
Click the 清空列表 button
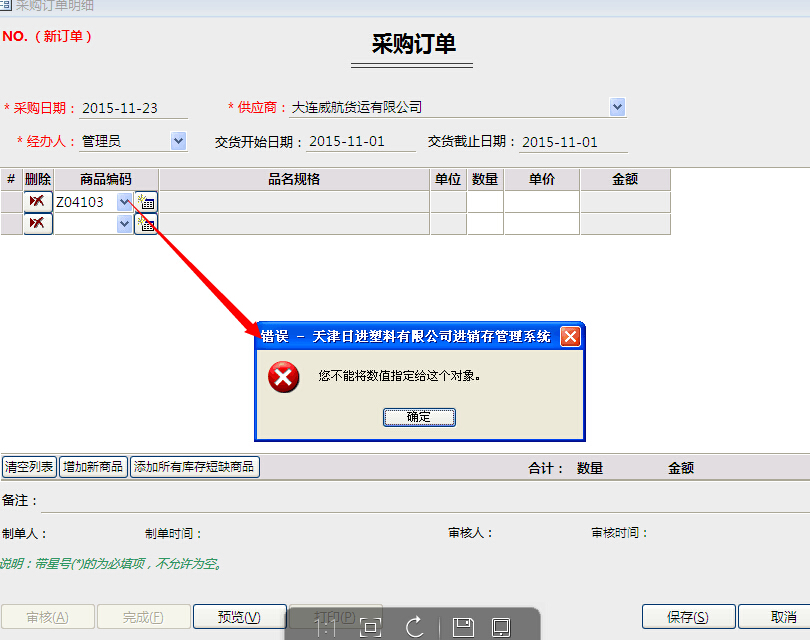pos(30,467)
